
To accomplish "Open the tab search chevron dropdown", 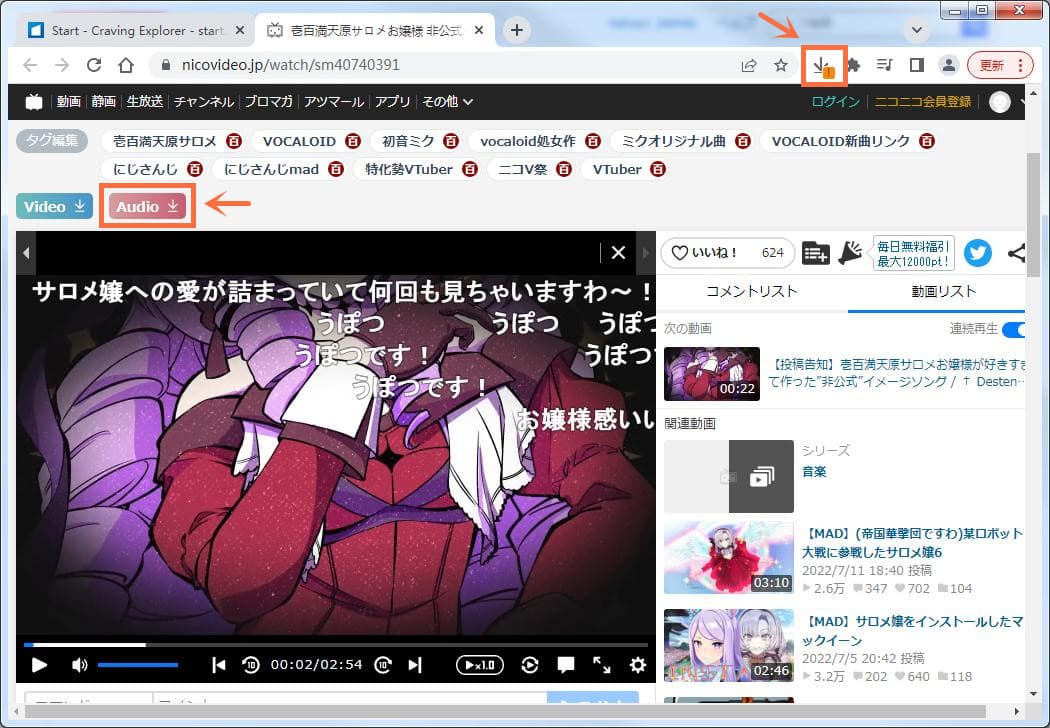I will coord(917,30).
